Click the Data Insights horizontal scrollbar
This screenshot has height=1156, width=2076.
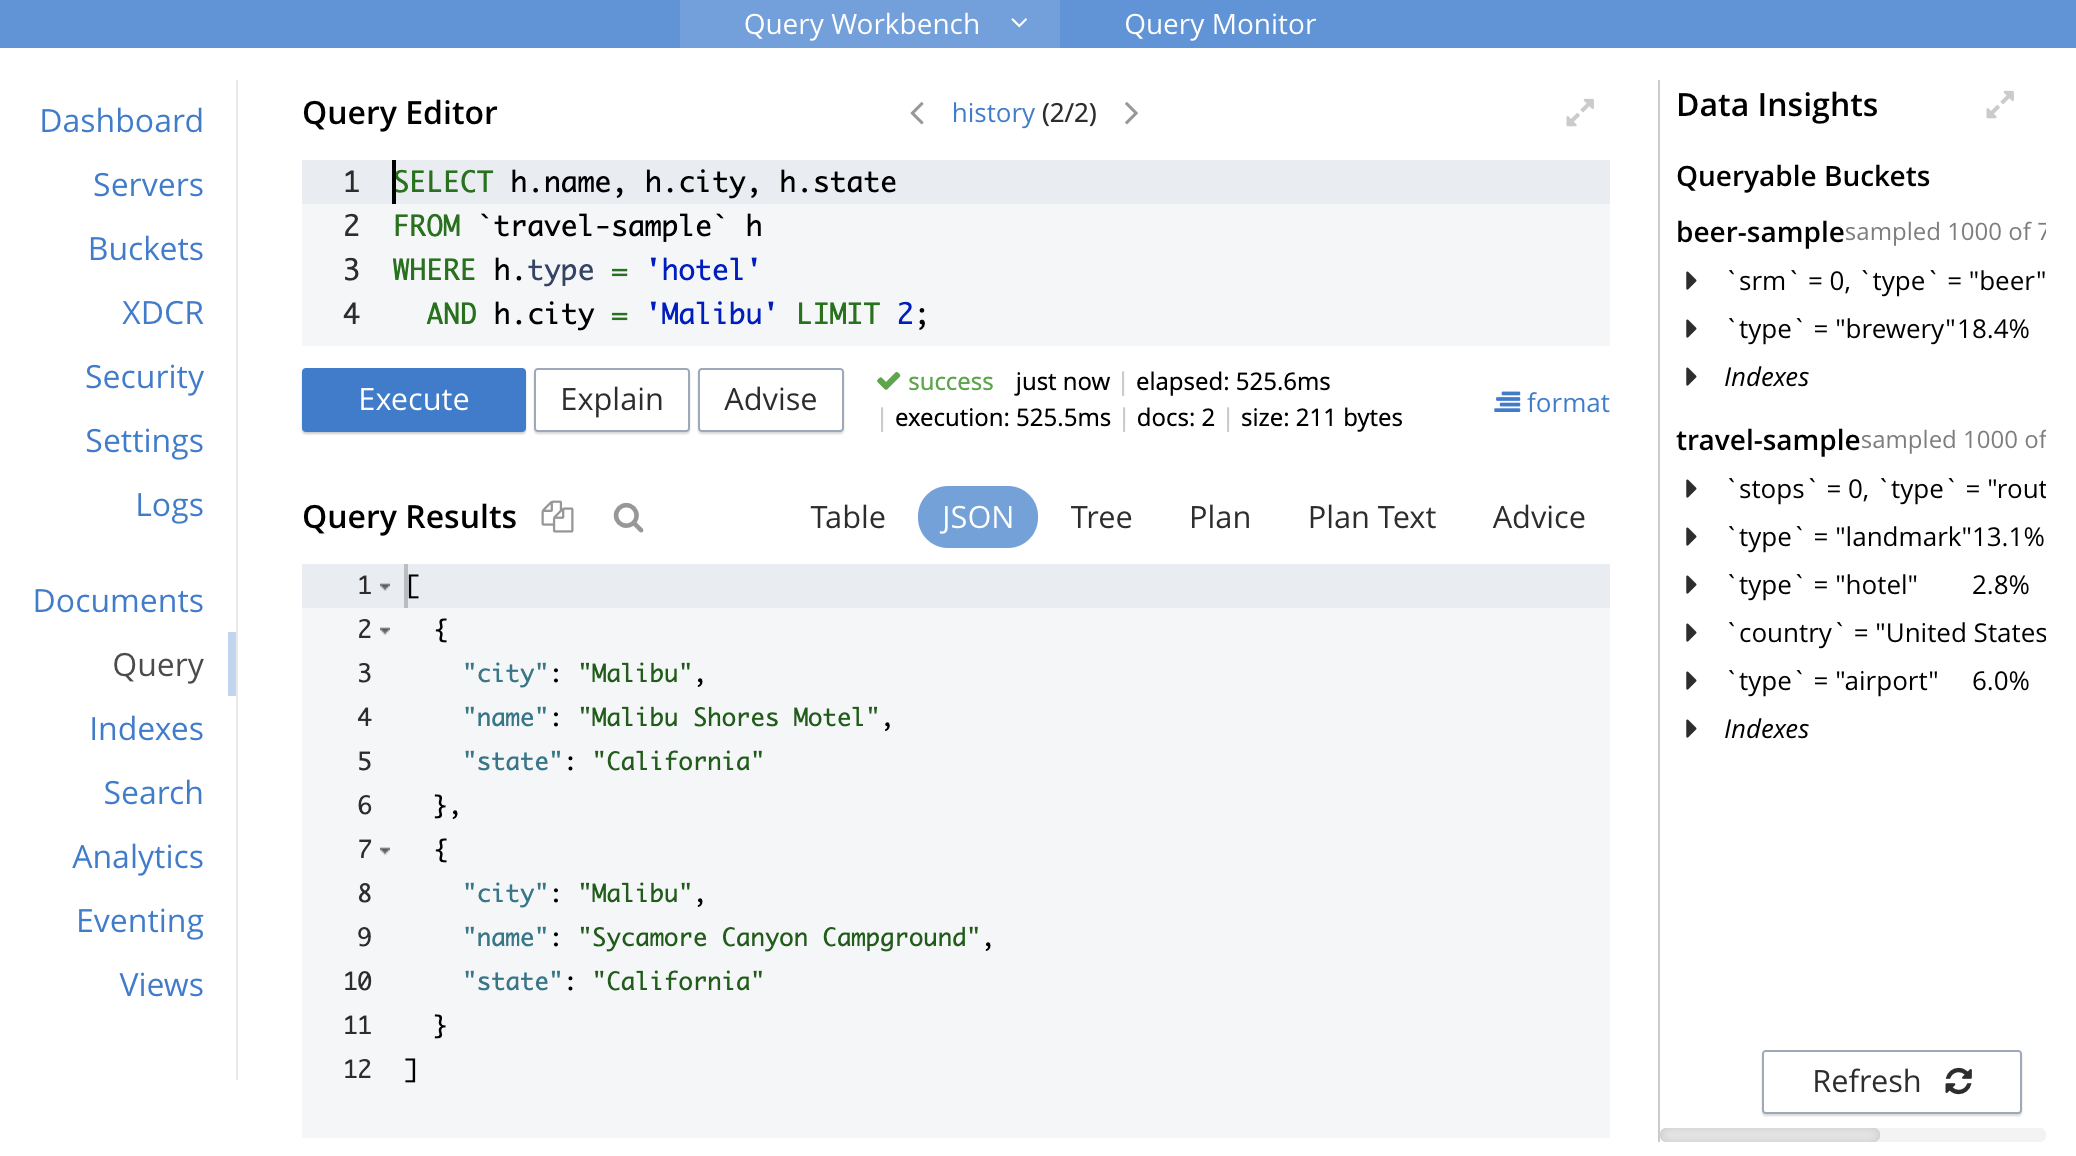coord(1770,1135)
